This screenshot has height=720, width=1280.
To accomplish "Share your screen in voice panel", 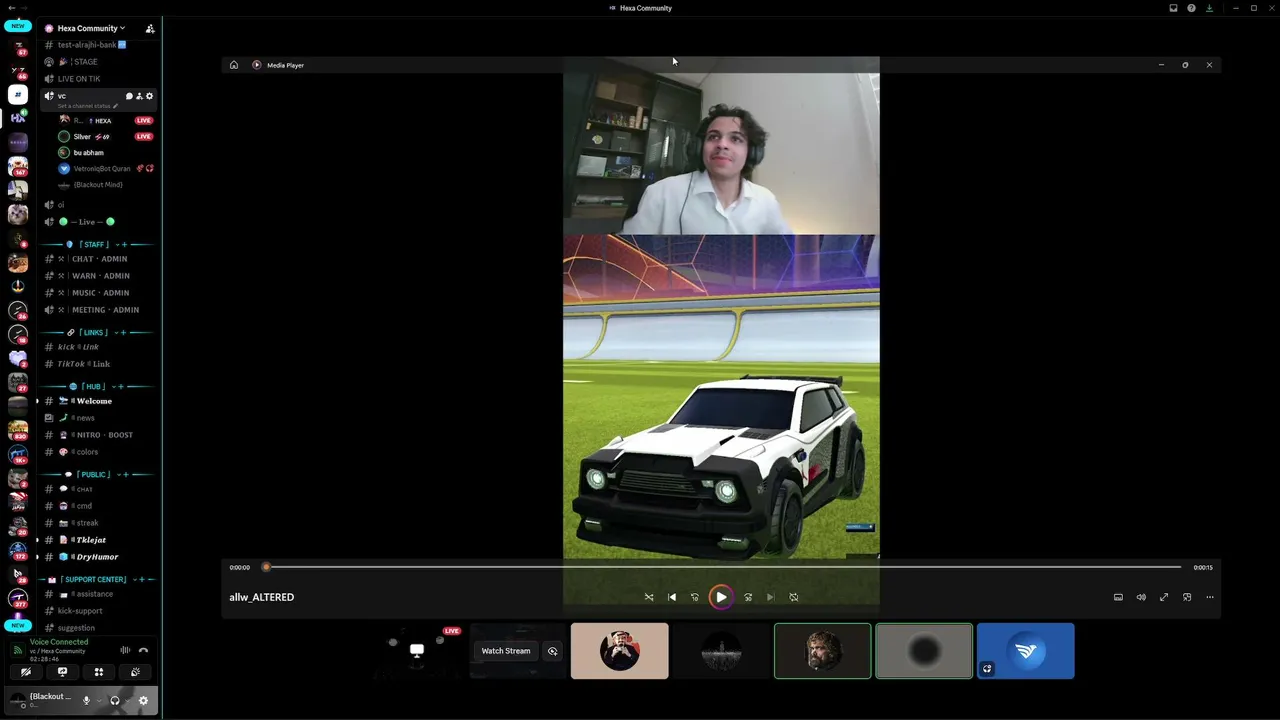I will click(62, 672).
